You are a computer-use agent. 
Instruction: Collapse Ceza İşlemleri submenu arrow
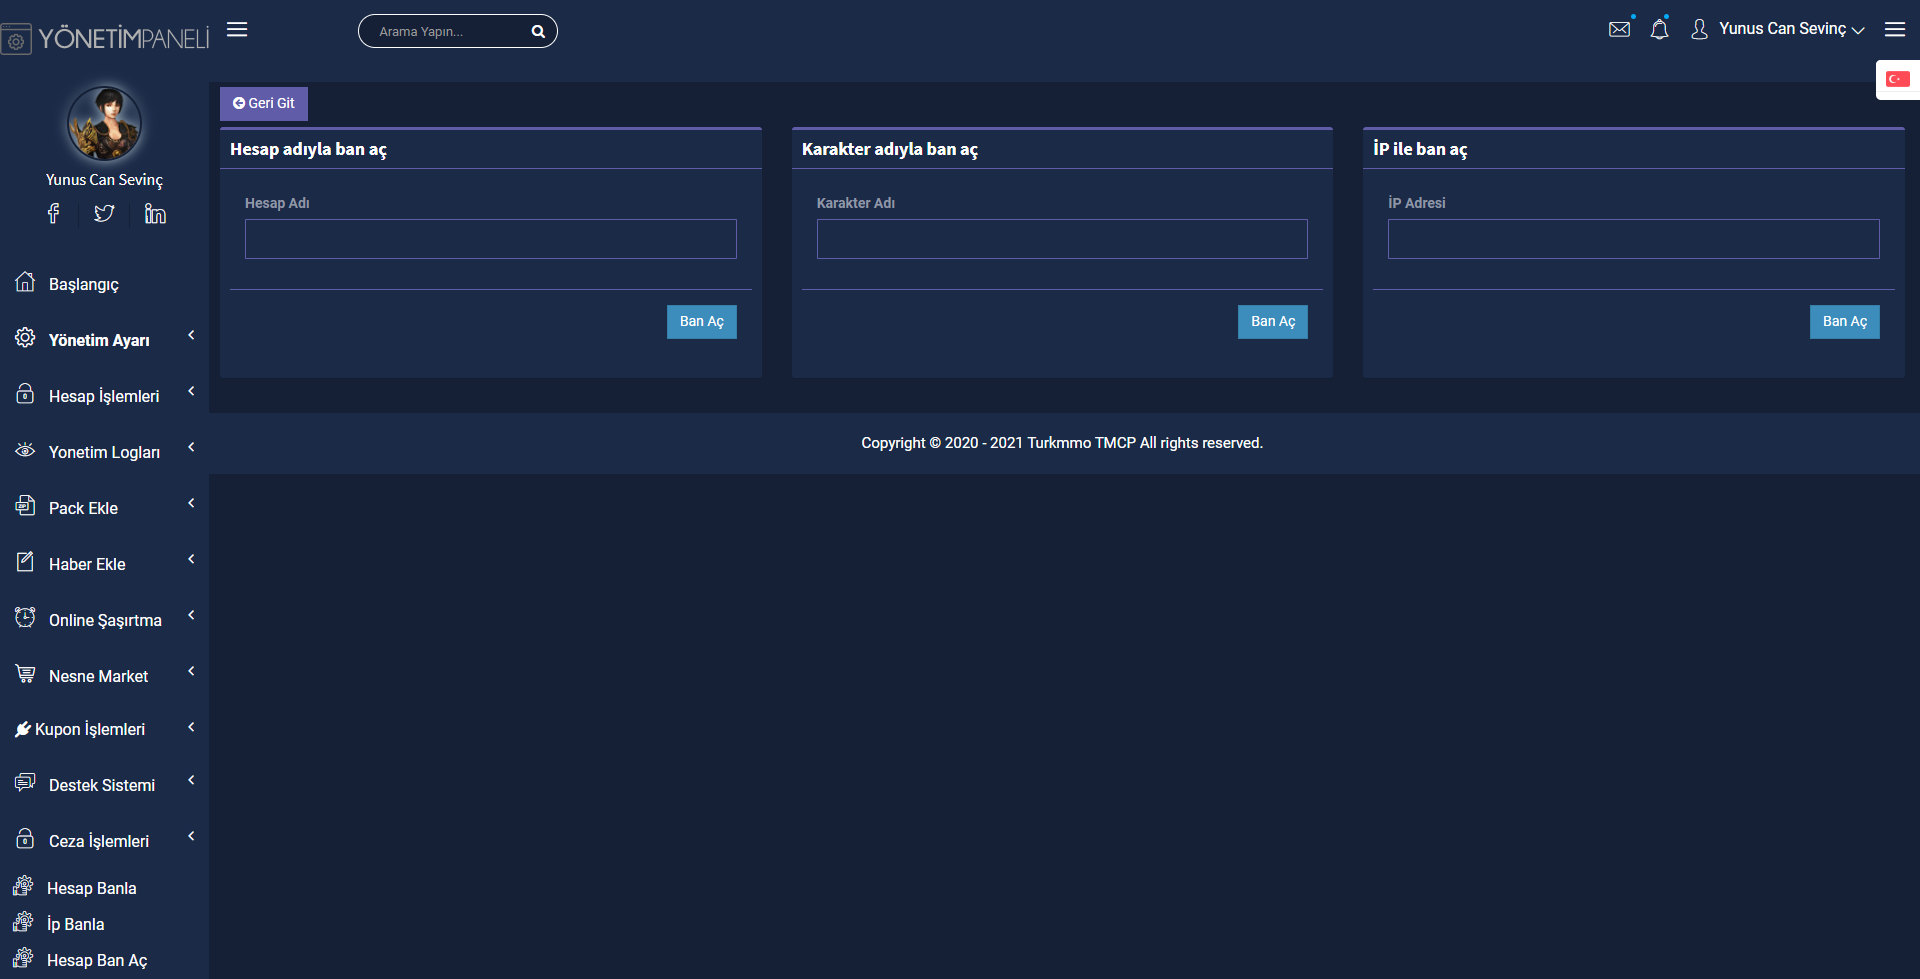click(191, 836)
